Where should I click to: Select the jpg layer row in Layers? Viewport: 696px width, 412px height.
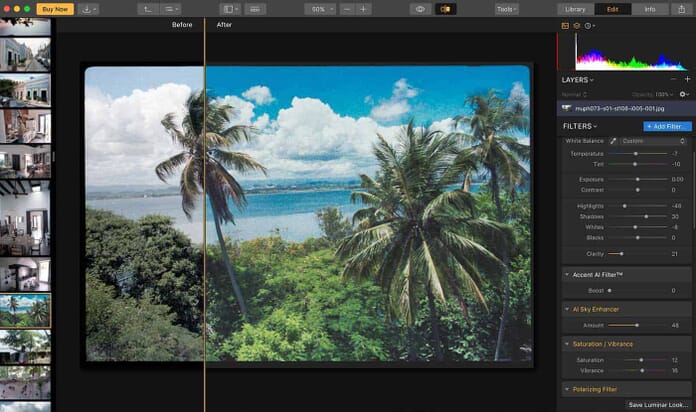624,108
